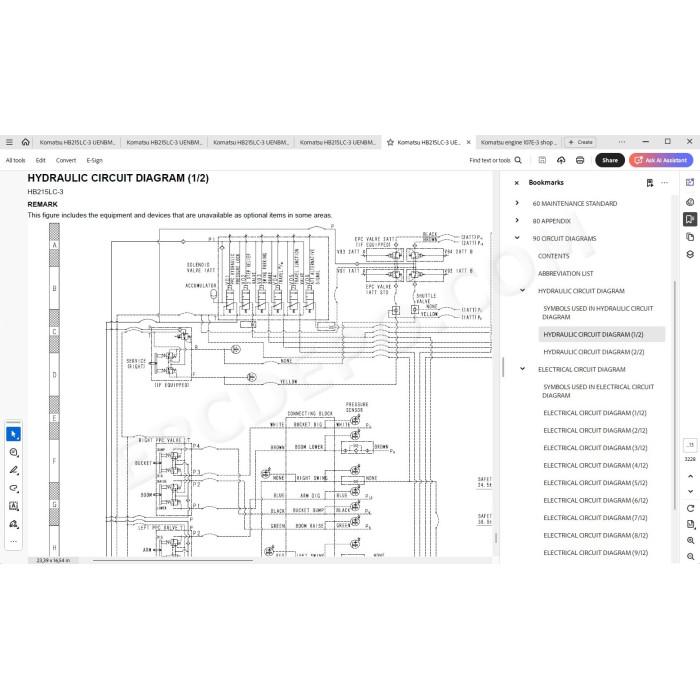Viewport: 700px width, 700px height.
Task: Click the add bookmark icon
Action: pyautogui.click(x=650, y=183)
